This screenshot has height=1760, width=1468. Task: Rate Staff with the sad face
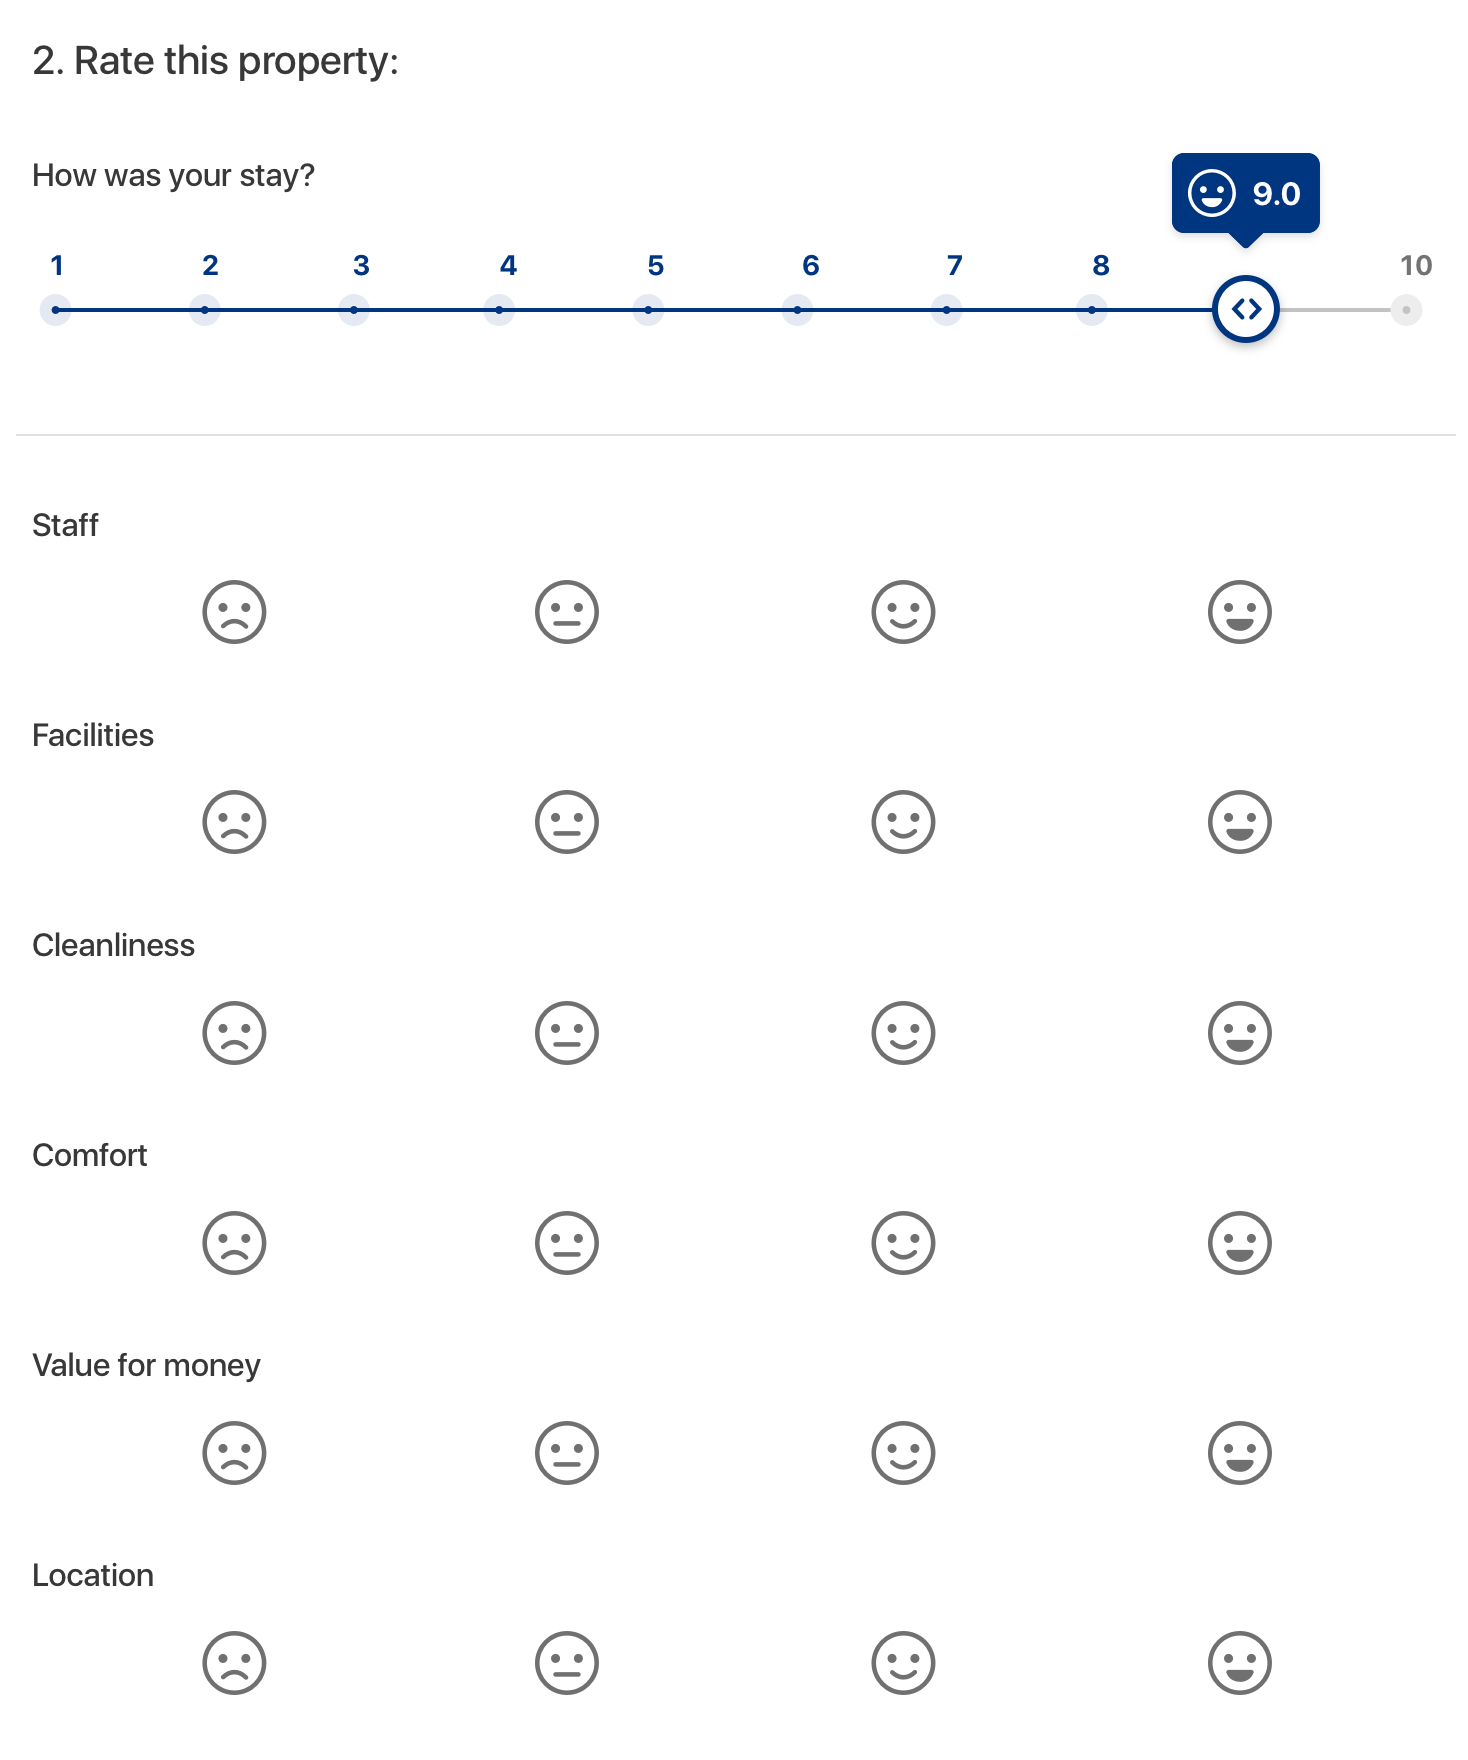pos(234,612)
